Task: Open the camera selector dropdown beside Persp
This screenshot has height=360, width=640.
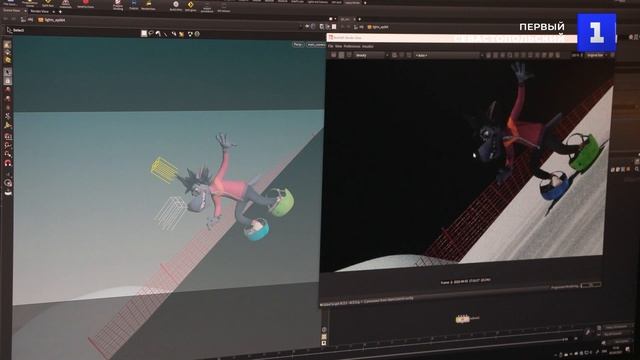Action: 316,44
